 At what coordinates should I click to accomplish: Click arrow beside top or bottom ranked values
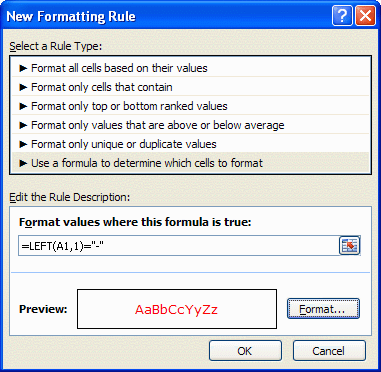click(x=23, y=106)
